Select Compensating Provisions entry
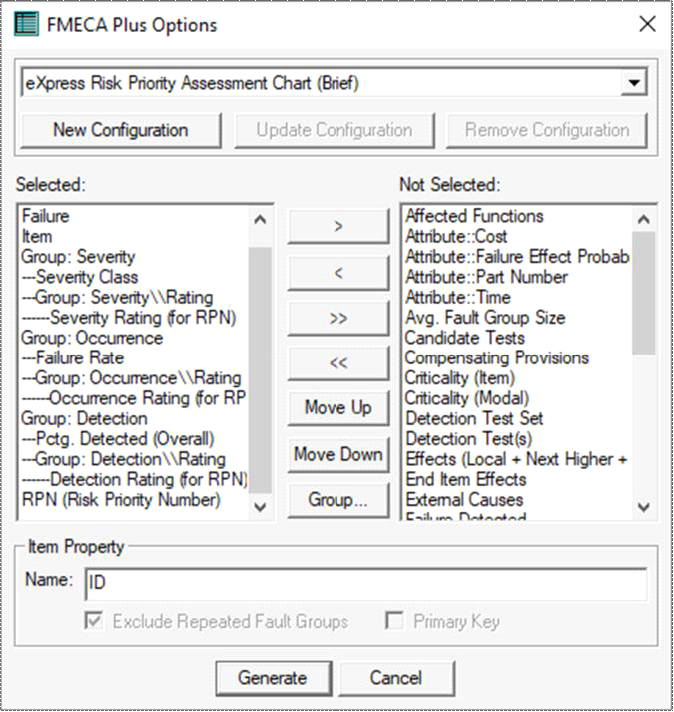Image resolution: width=674 pixels, height=712 pixels. (497, 358)
